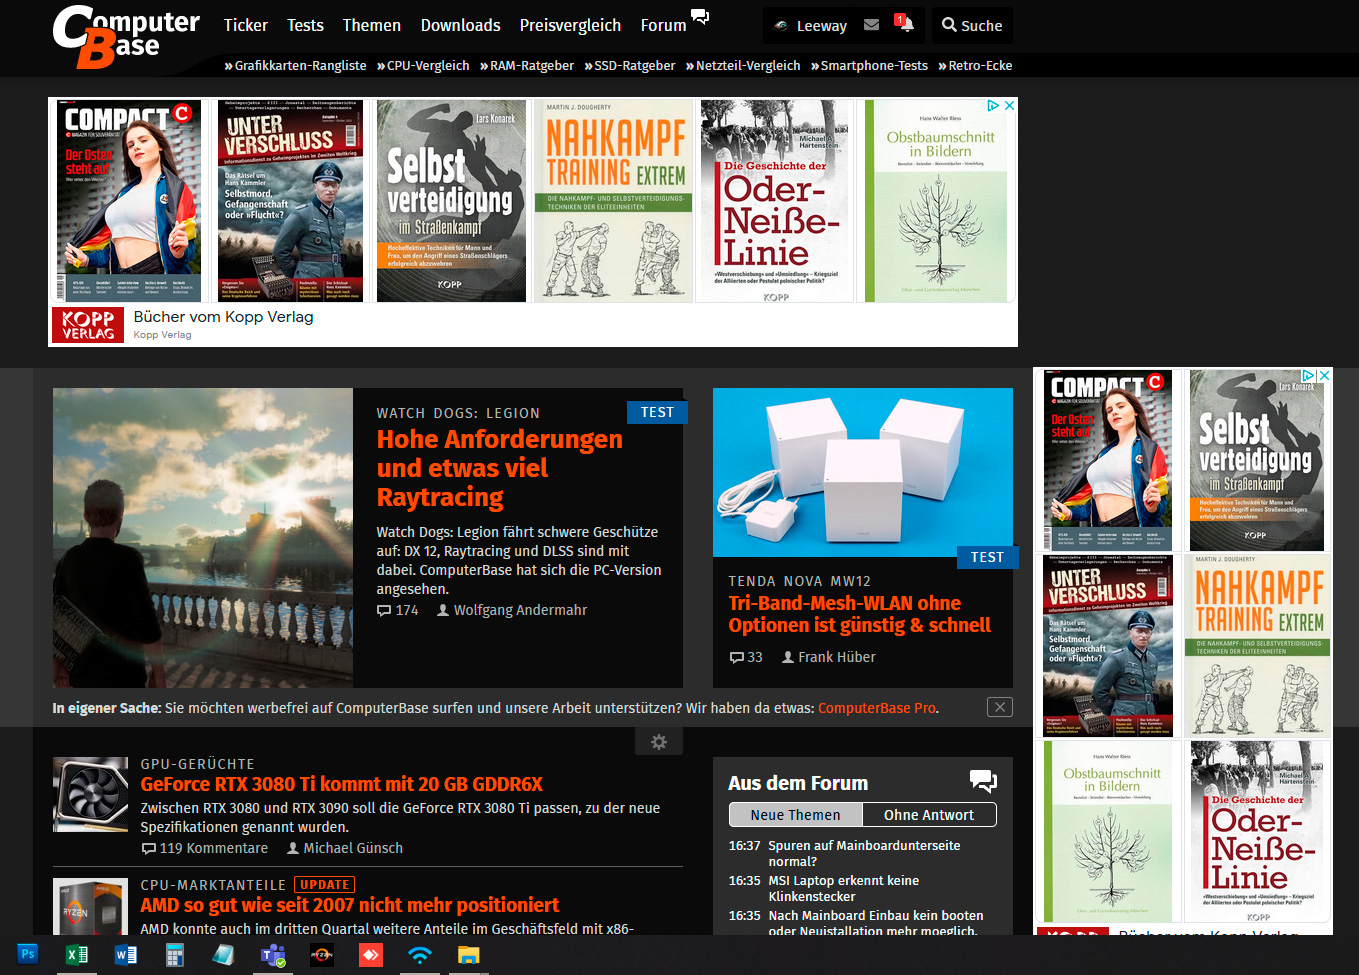Open the Aus dem Forum chat icon
1359x975 pixels.
pyautogui.click(x=983, y=781)
